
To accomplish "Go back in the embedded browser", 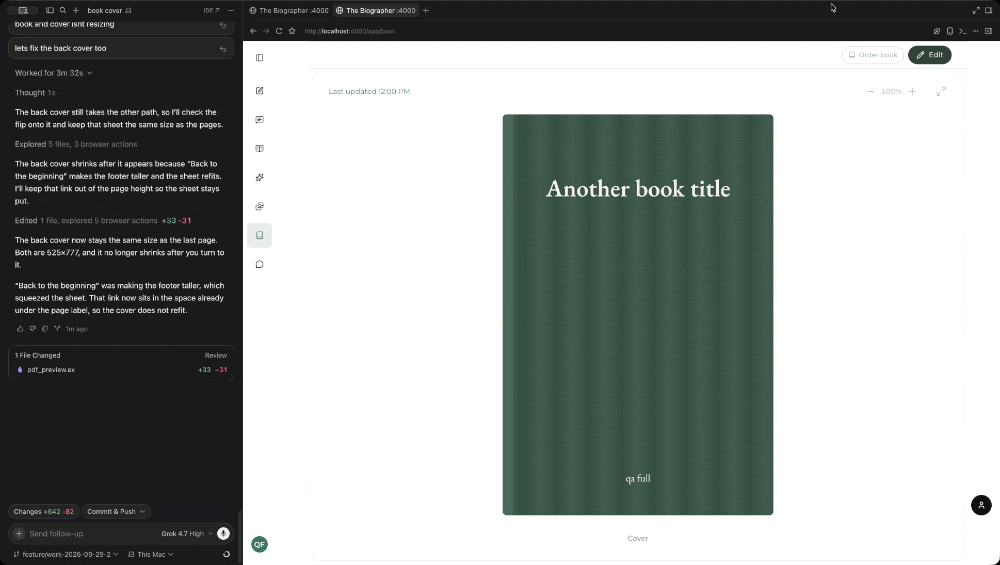I will point(253,31).
